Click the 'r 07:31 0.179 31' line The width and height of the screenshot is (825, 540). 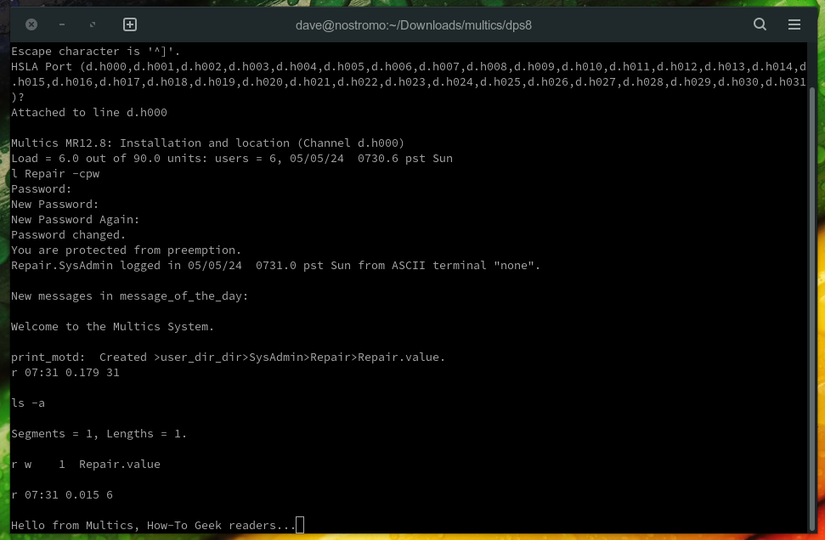65,372
